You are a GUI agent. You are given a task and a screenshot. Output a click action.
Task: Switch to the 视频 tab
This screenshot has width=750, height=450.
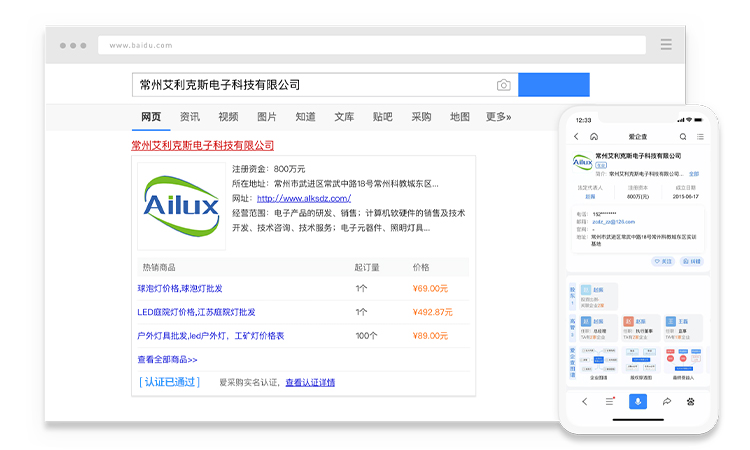(228, 117)
